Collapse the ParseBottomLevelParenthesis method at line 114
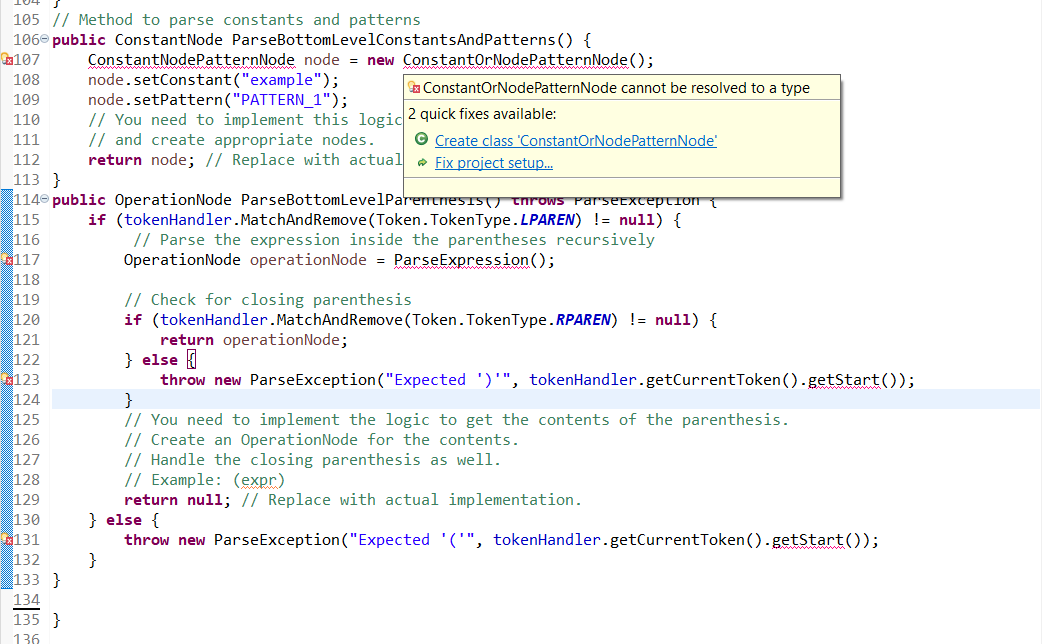Viewport: 1042px width, 644px height. coord(43,199)
